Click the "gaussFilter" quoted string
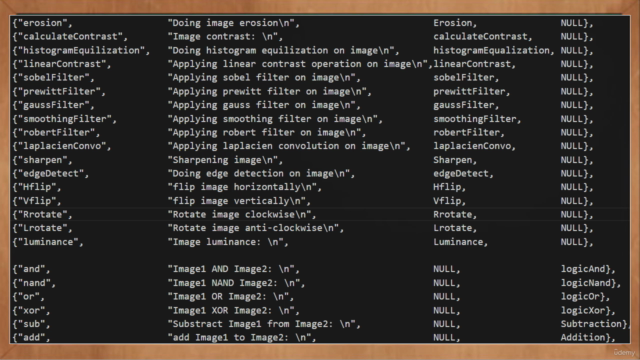 click(53, 105)
